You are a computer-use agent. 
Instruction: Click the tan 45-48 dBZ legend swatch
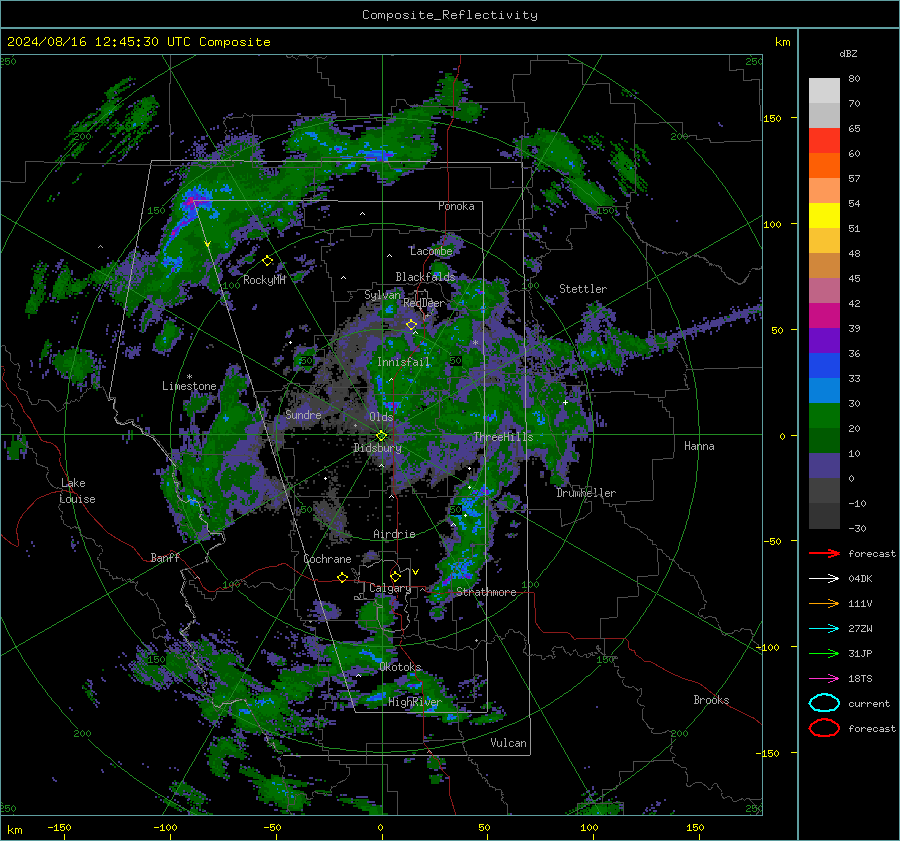coord(824,265)
